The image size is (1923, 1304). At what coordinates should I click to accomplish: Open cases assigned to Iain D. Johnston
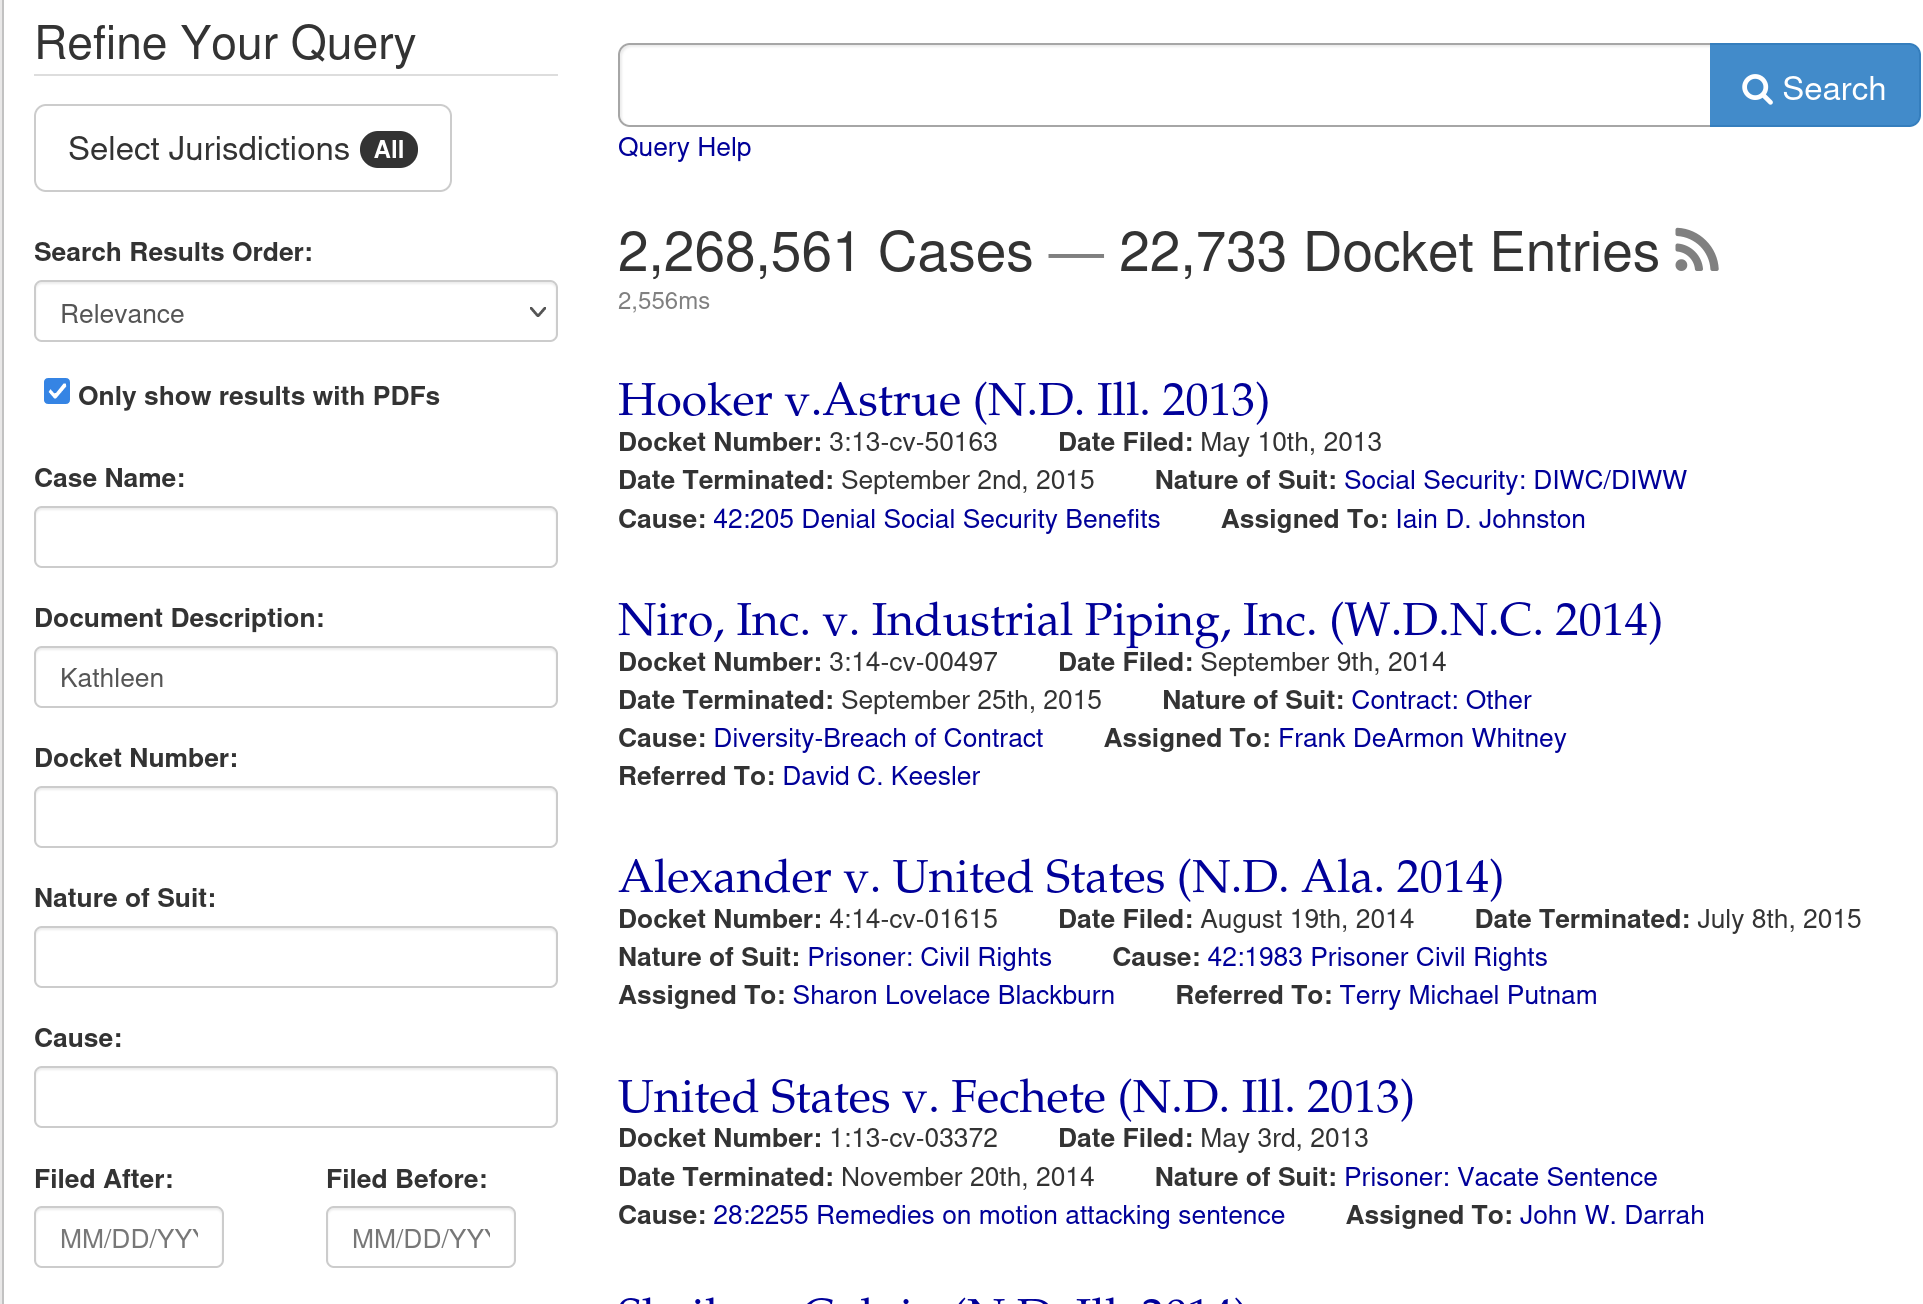(1489, 519)
